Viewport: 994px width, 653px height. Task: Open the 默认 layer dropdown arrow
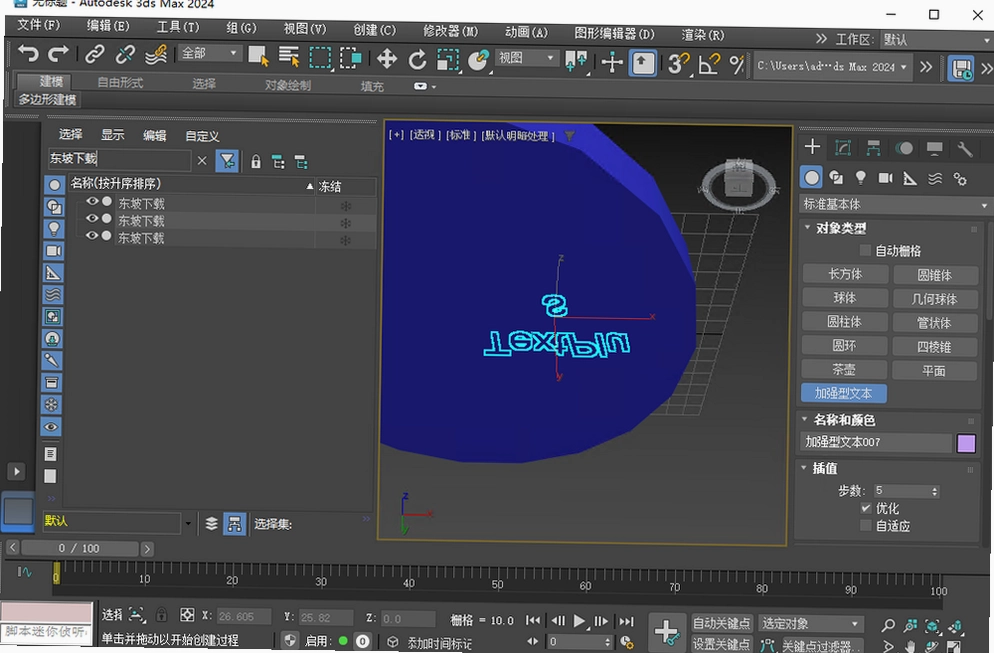point(188,523)
